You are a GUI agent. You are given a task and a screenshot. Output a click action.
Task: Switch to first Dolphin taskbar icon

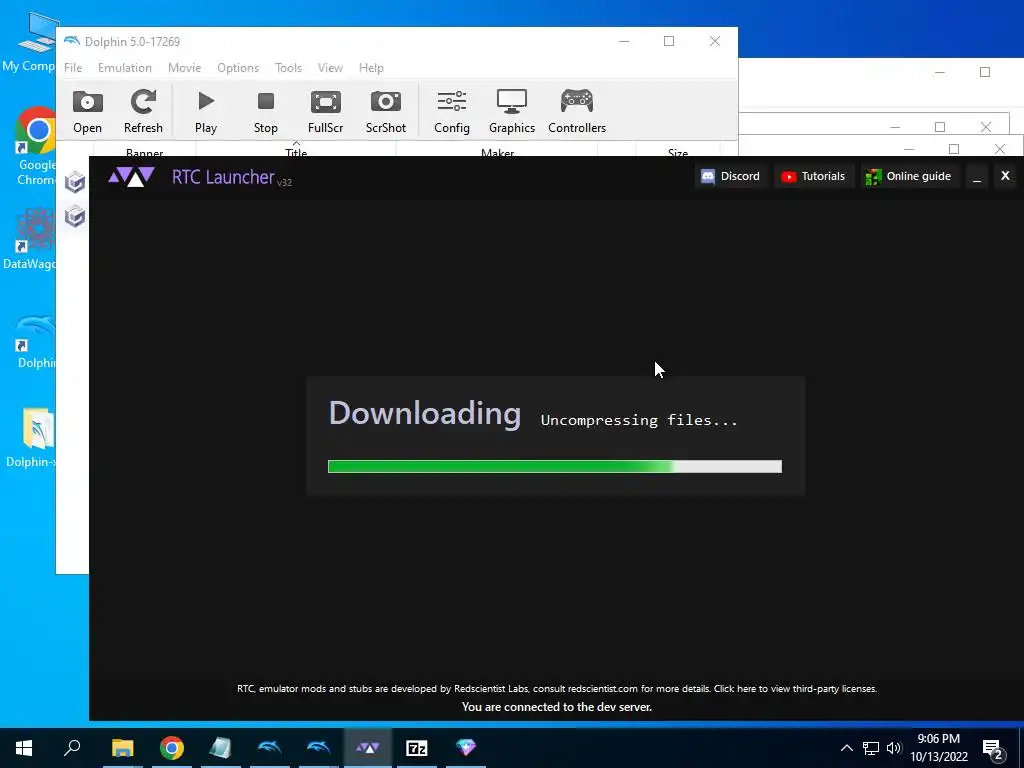(270, 748)
